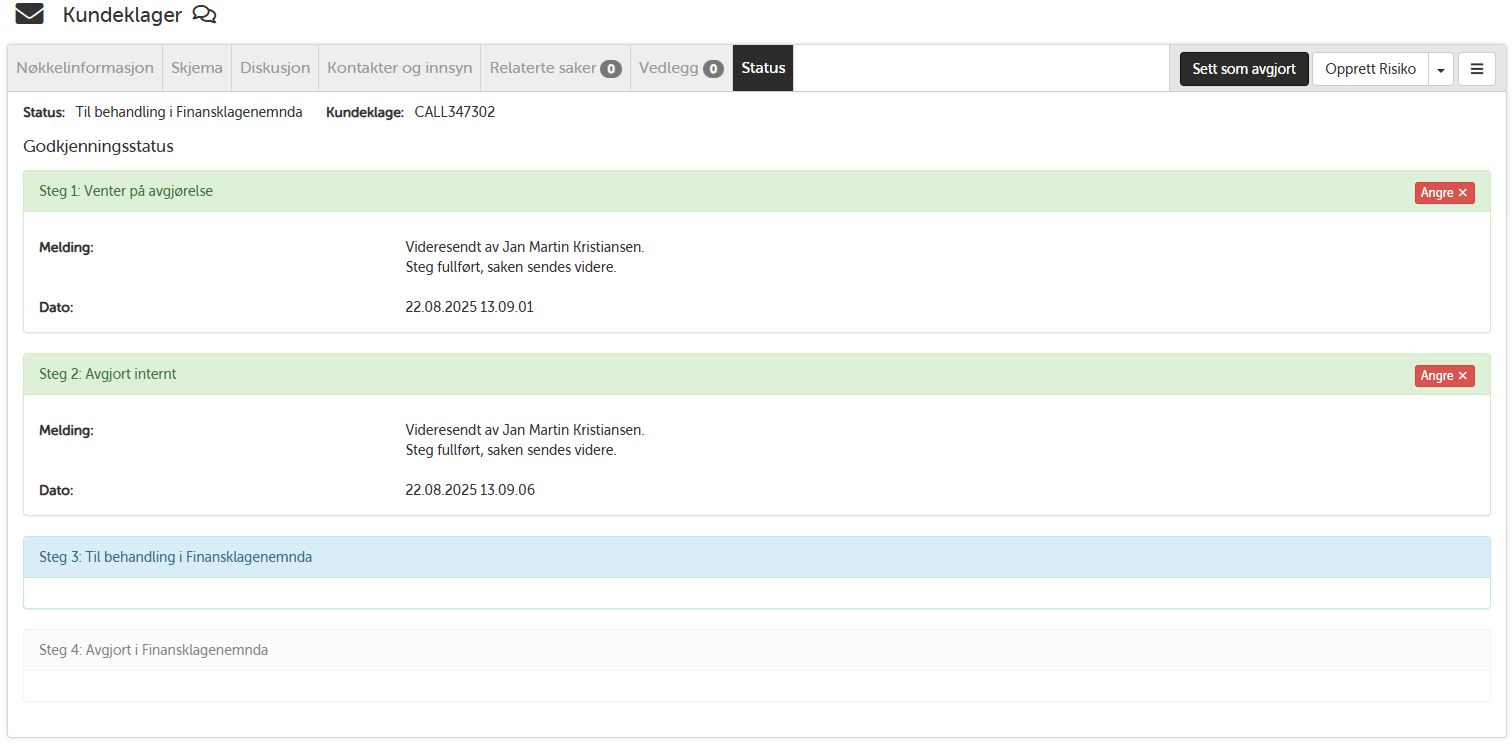Screen dimensions: 1512x747
Task: Select the active Status tab
Action: click(763, 68)
